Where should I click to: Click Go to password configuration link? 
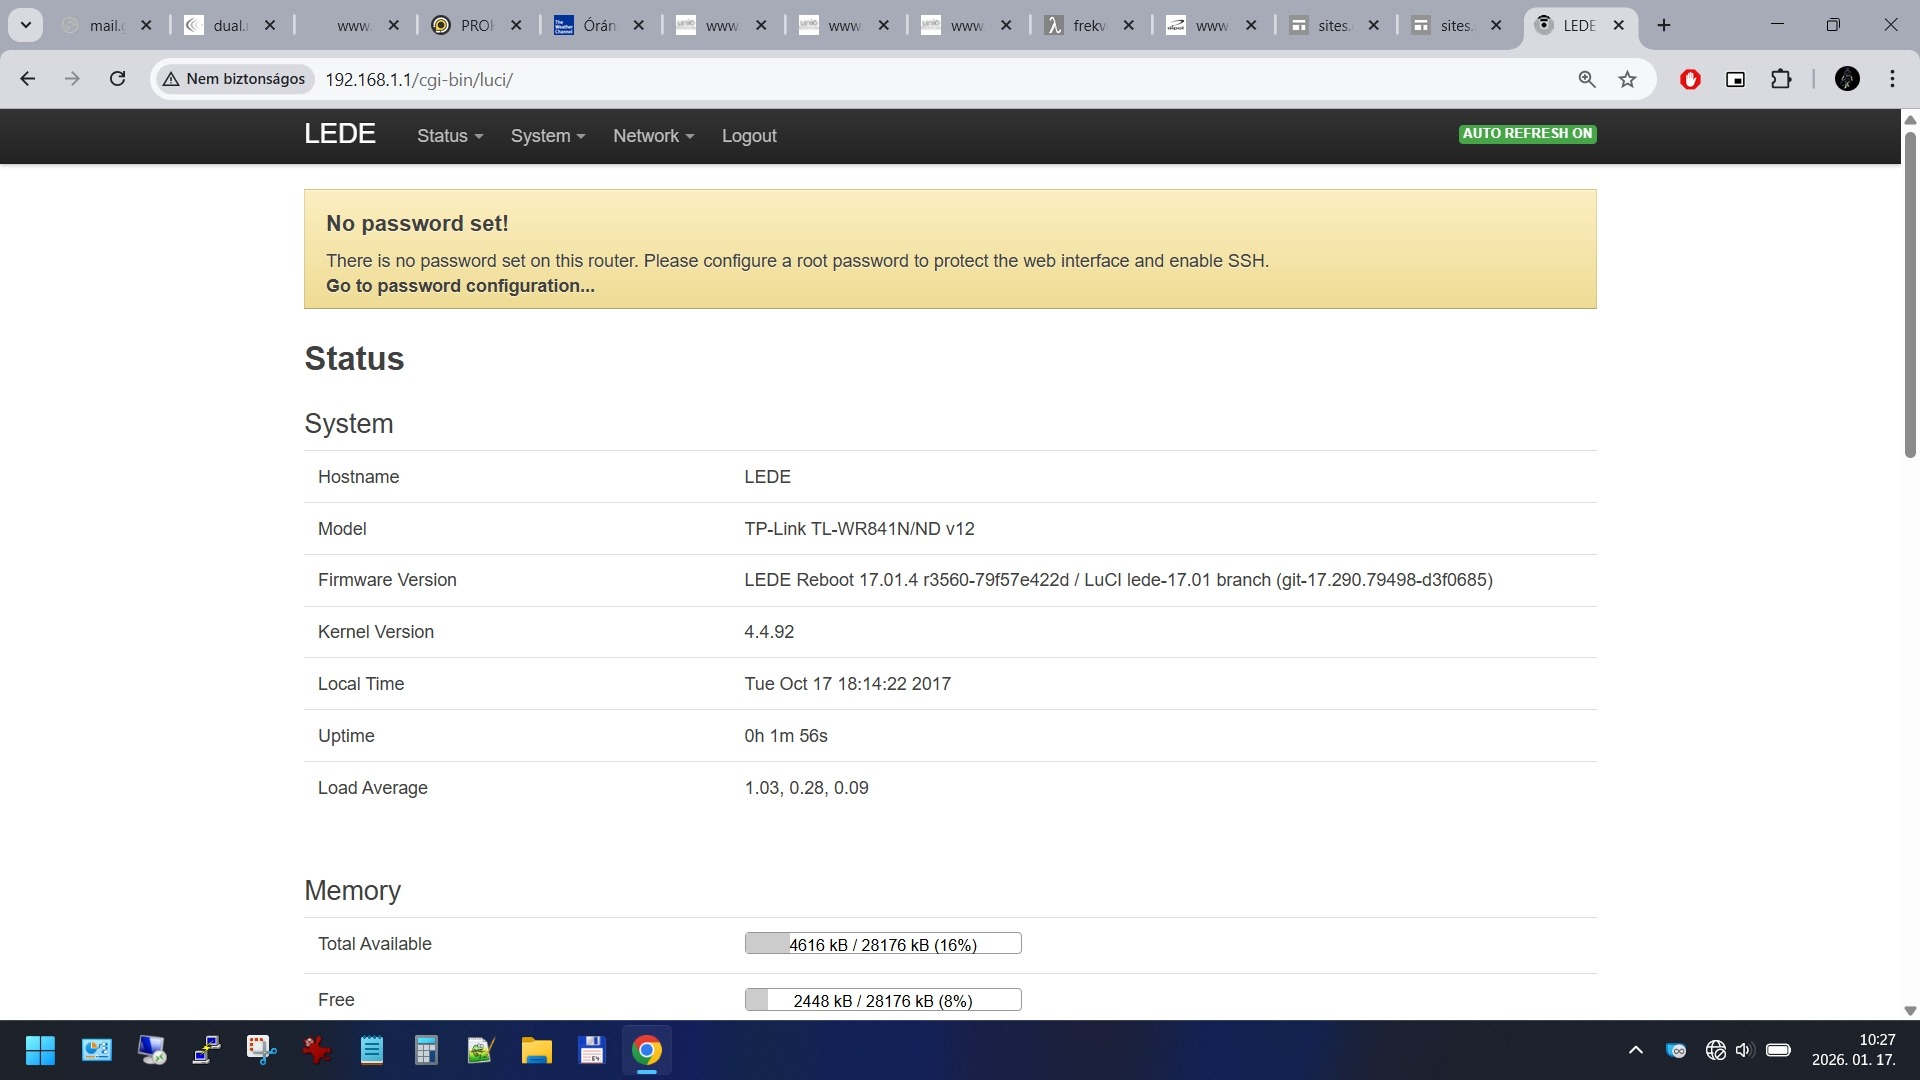(x=460, y=286)
